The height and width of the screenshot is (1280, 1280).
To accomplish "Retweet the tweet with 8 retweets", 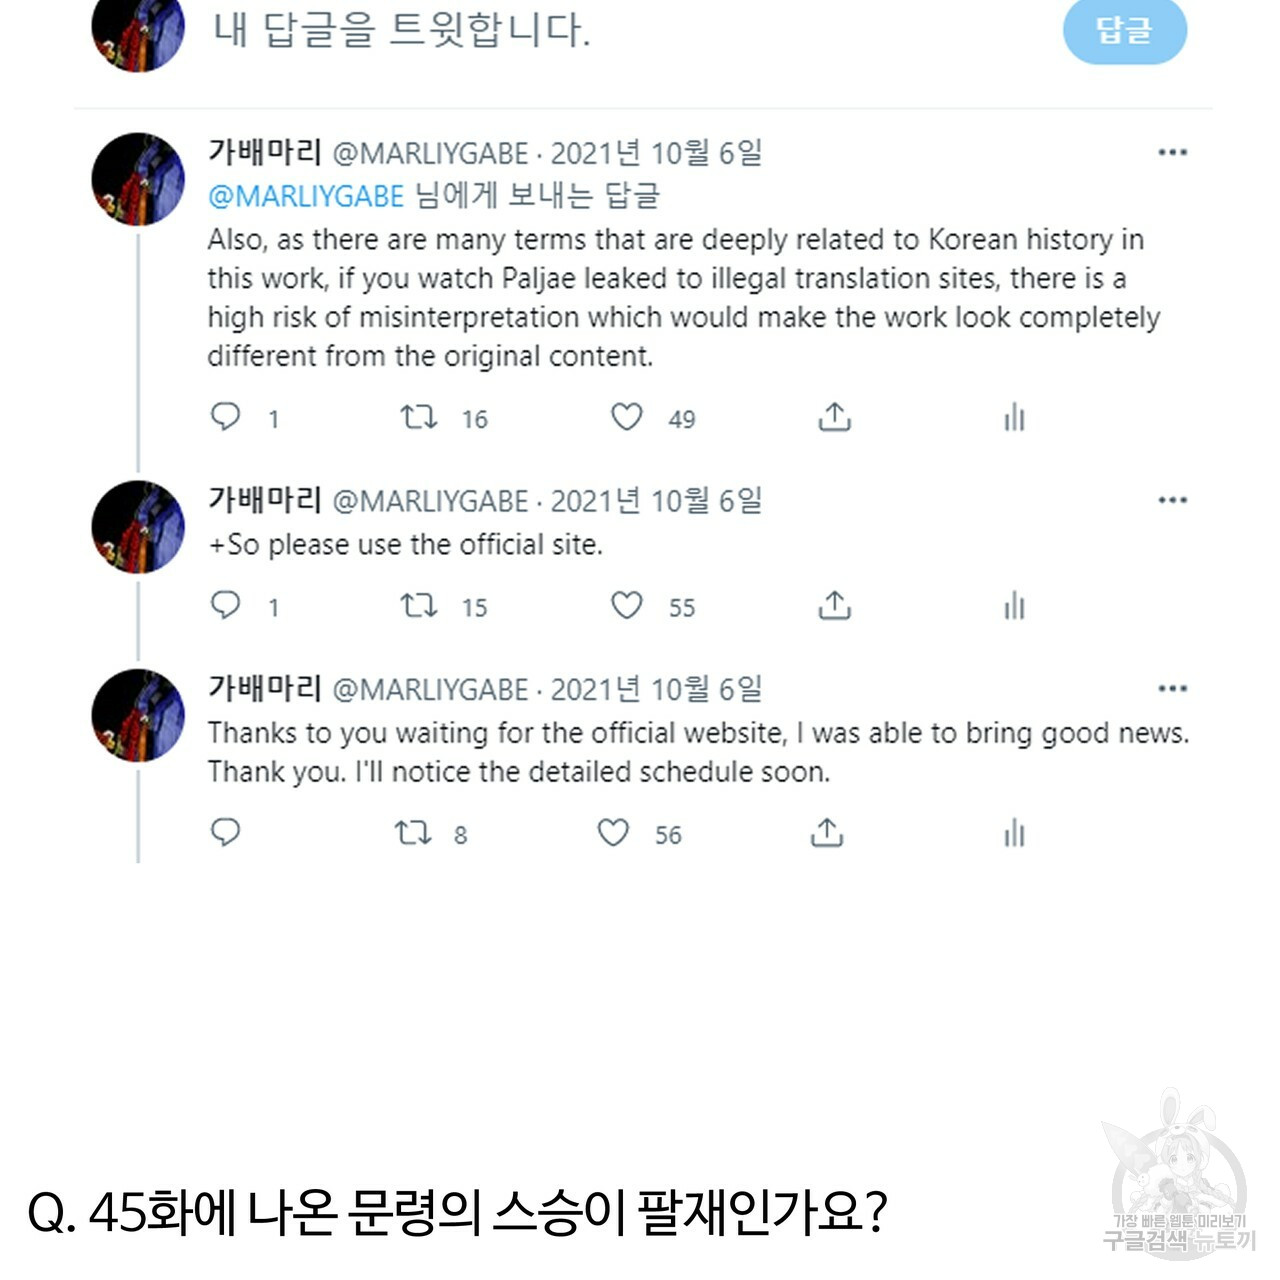I will tap(412, 832).
